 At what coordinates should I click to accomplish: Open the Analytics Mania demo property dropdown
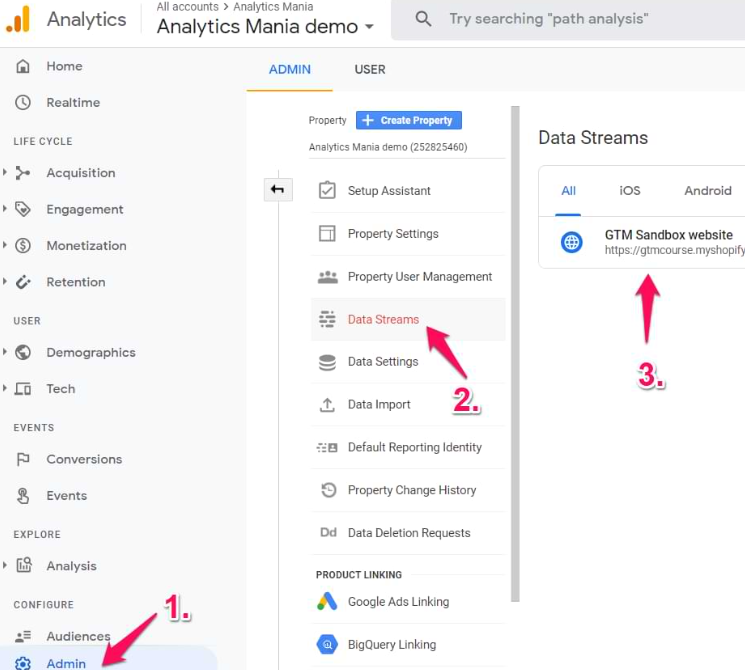(265, 26)
